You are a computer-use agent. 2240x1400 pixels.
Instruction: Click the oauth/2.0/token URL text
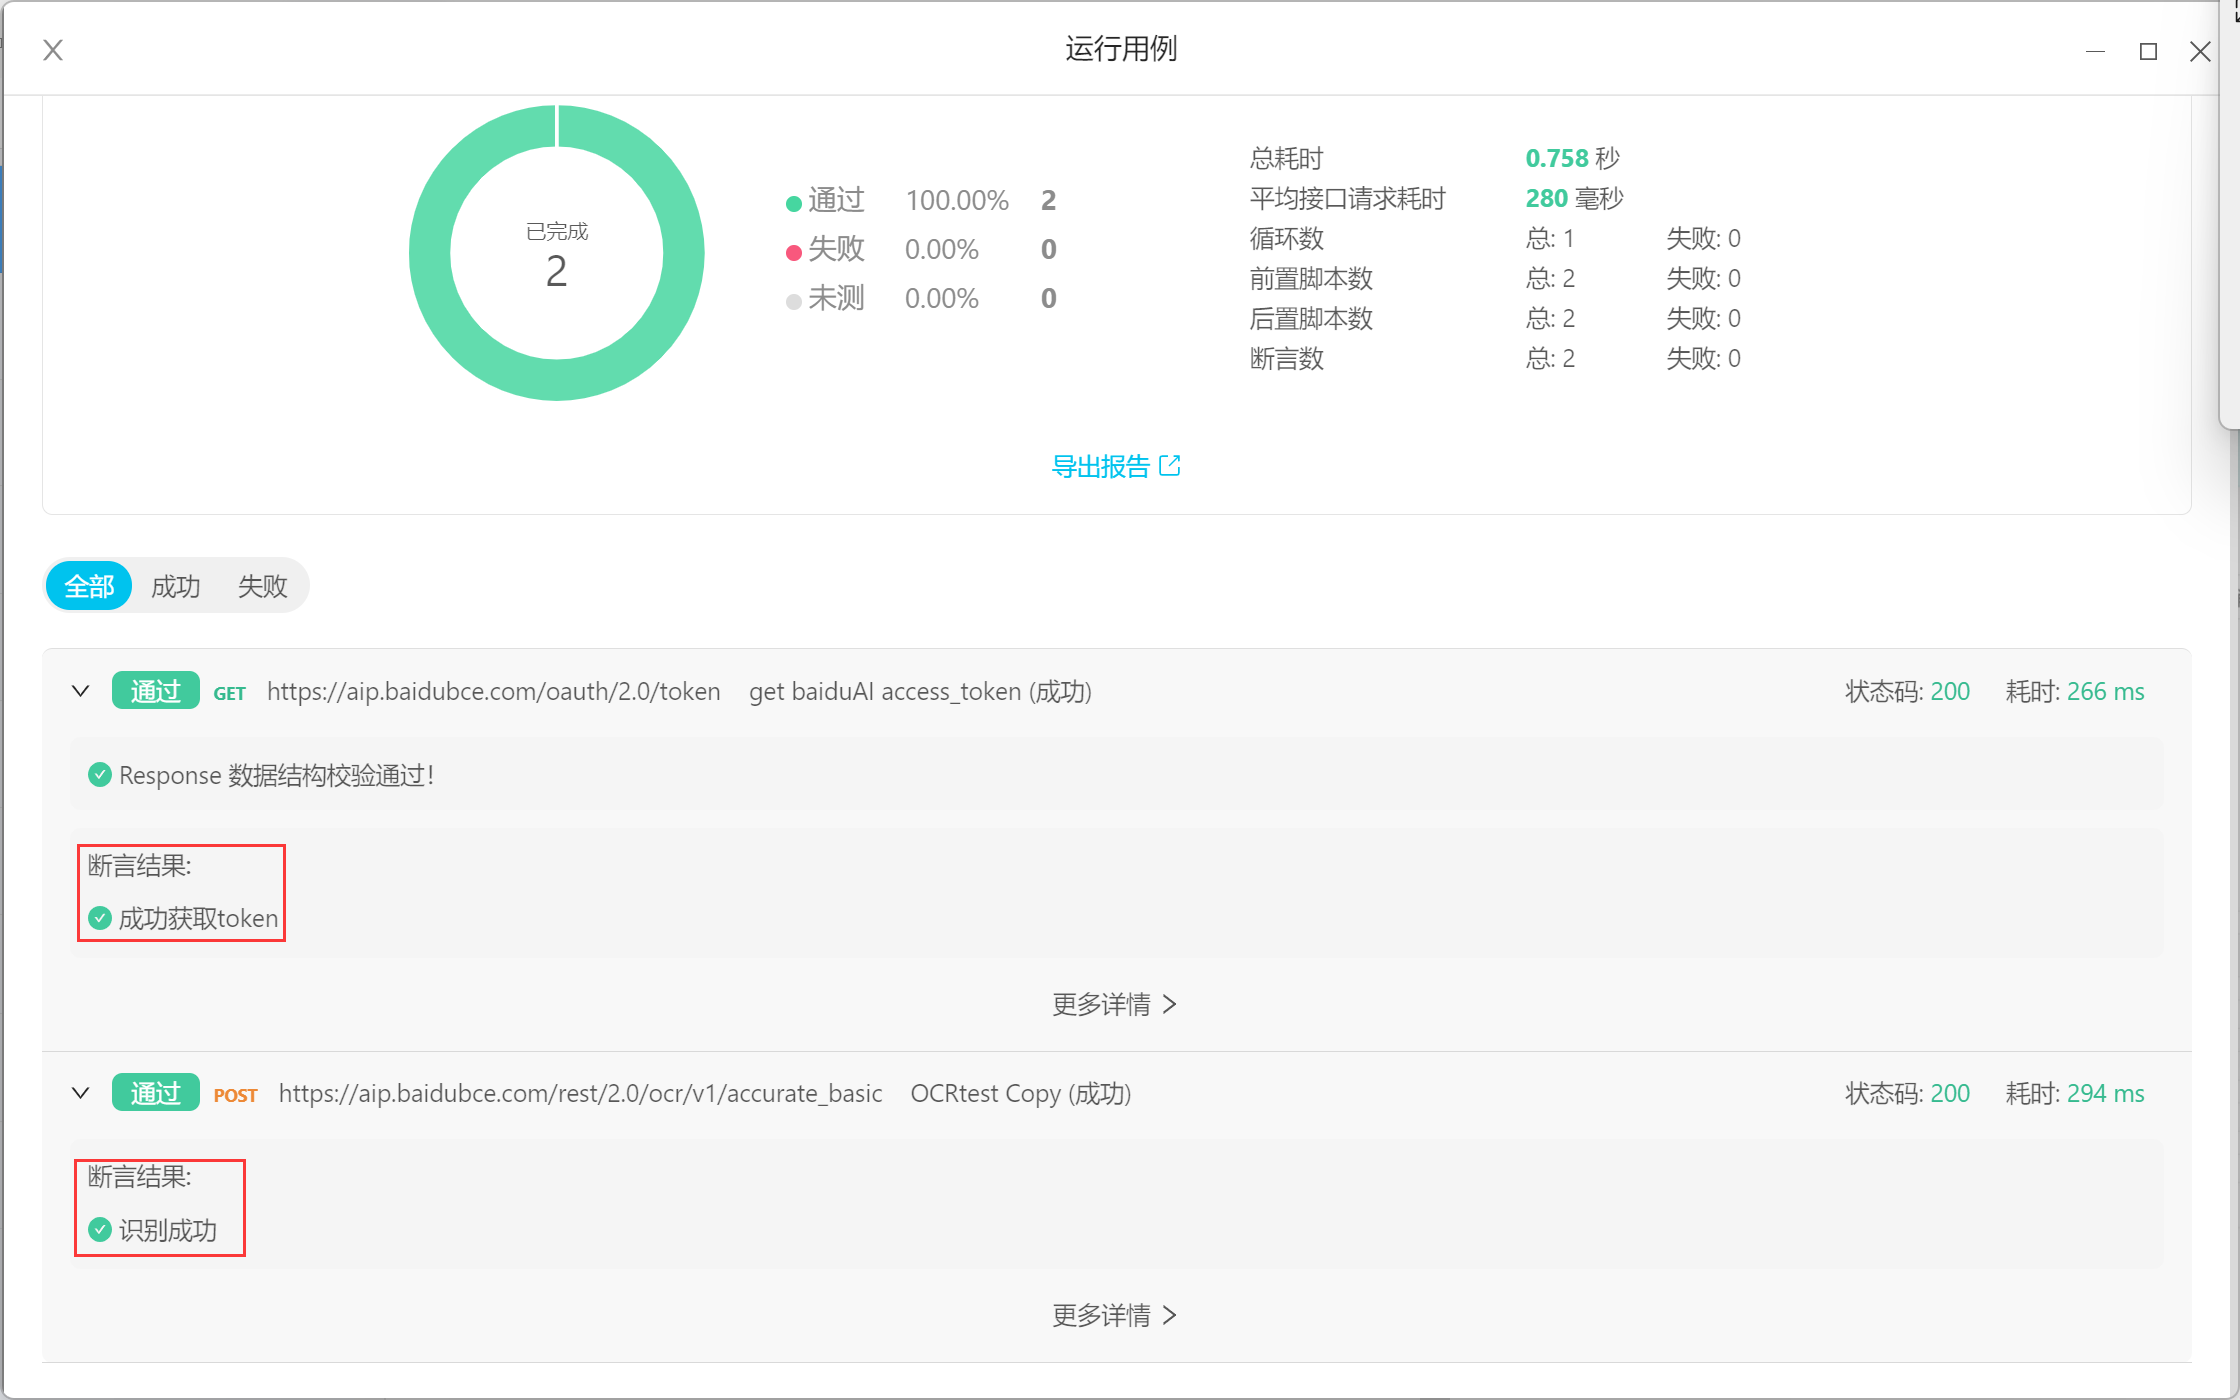click(x=493, y=692)
